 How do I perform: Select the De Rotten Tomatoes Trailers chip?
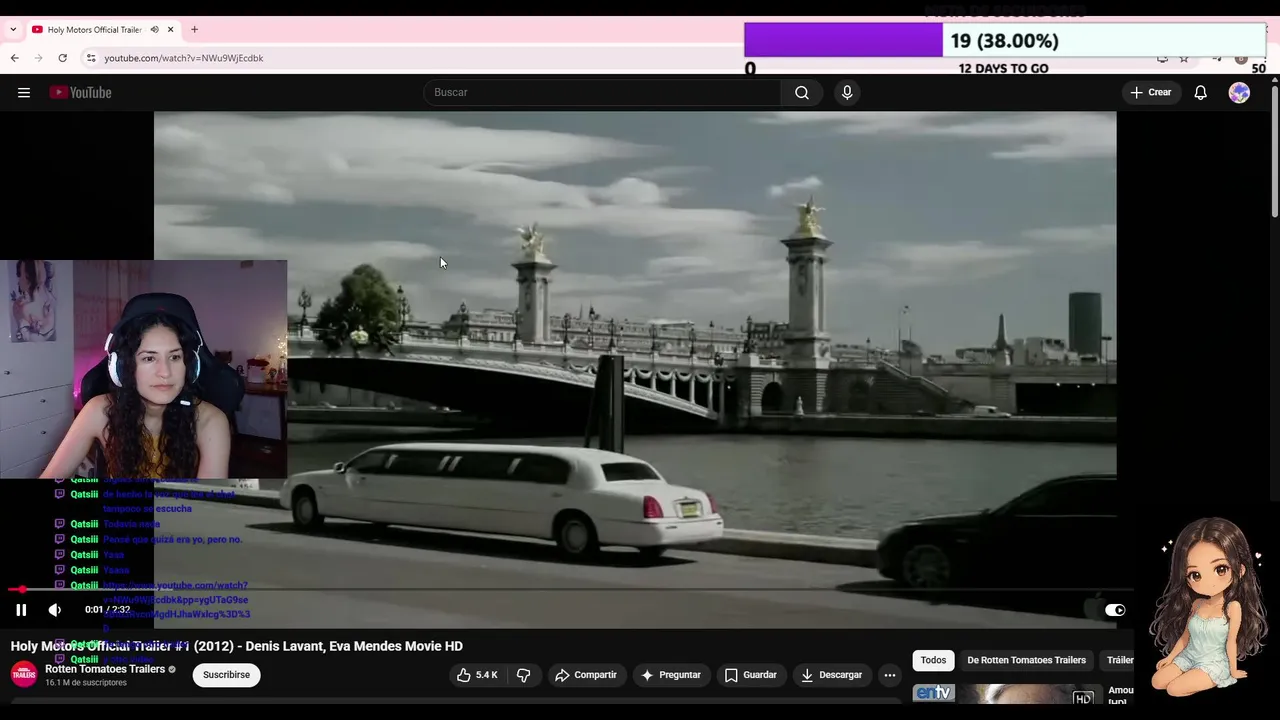tap(1026, 660)
